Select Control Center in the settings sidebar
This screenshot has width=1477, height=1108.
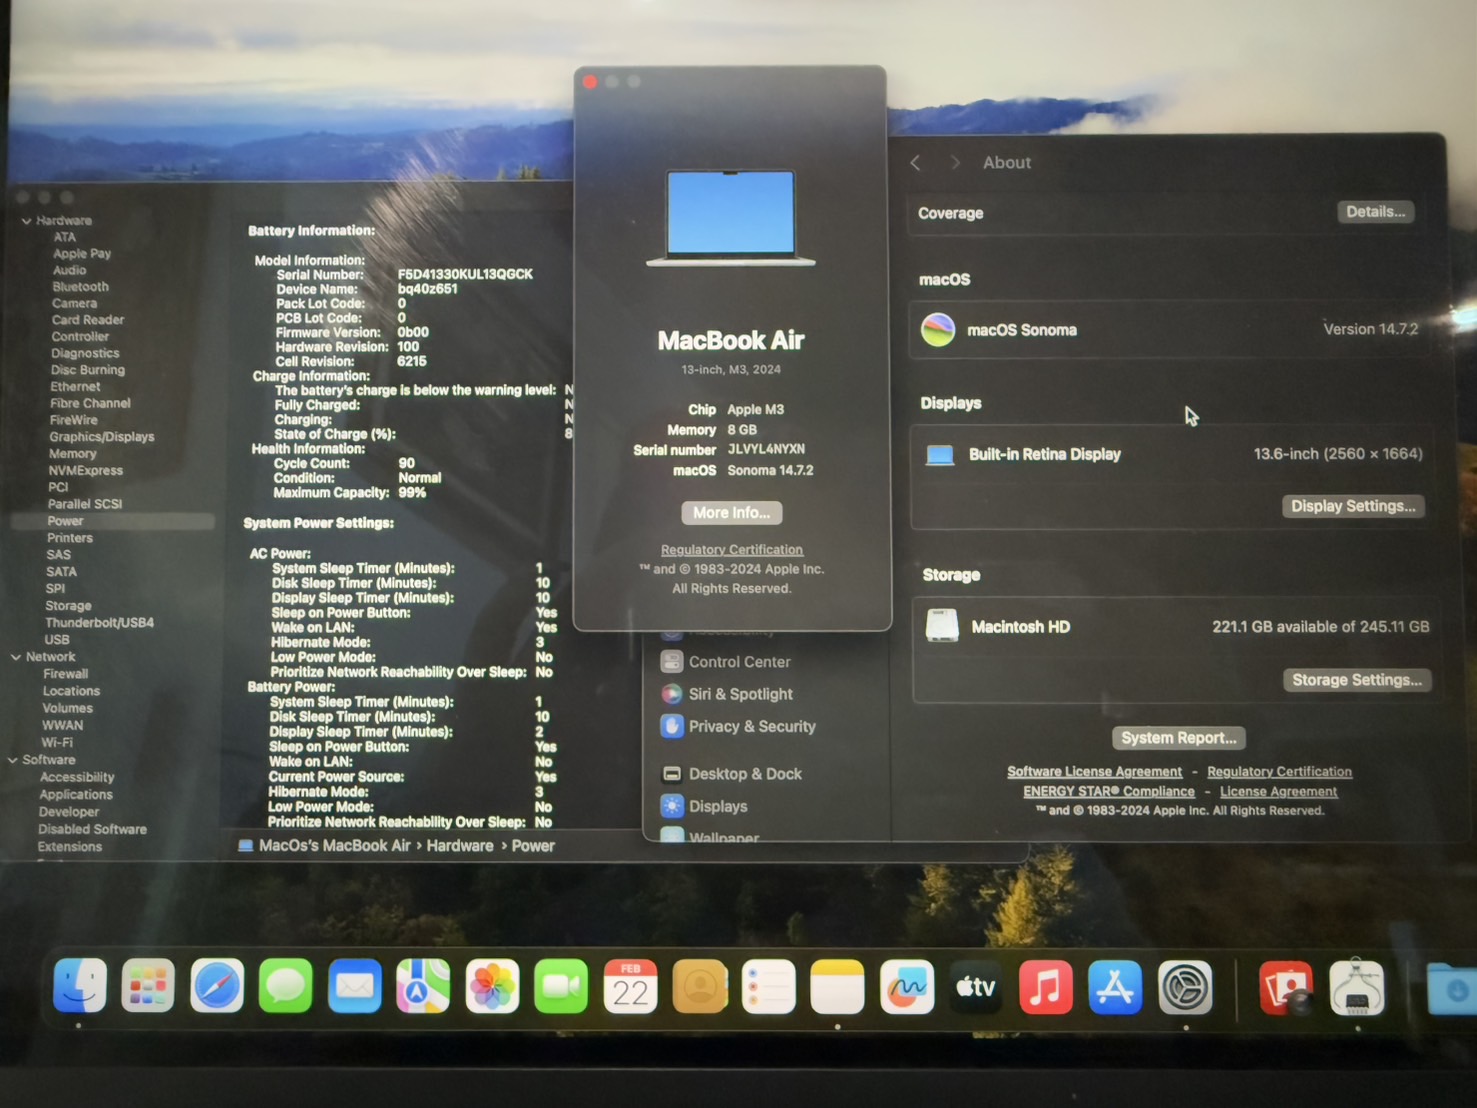pos(670,661)
